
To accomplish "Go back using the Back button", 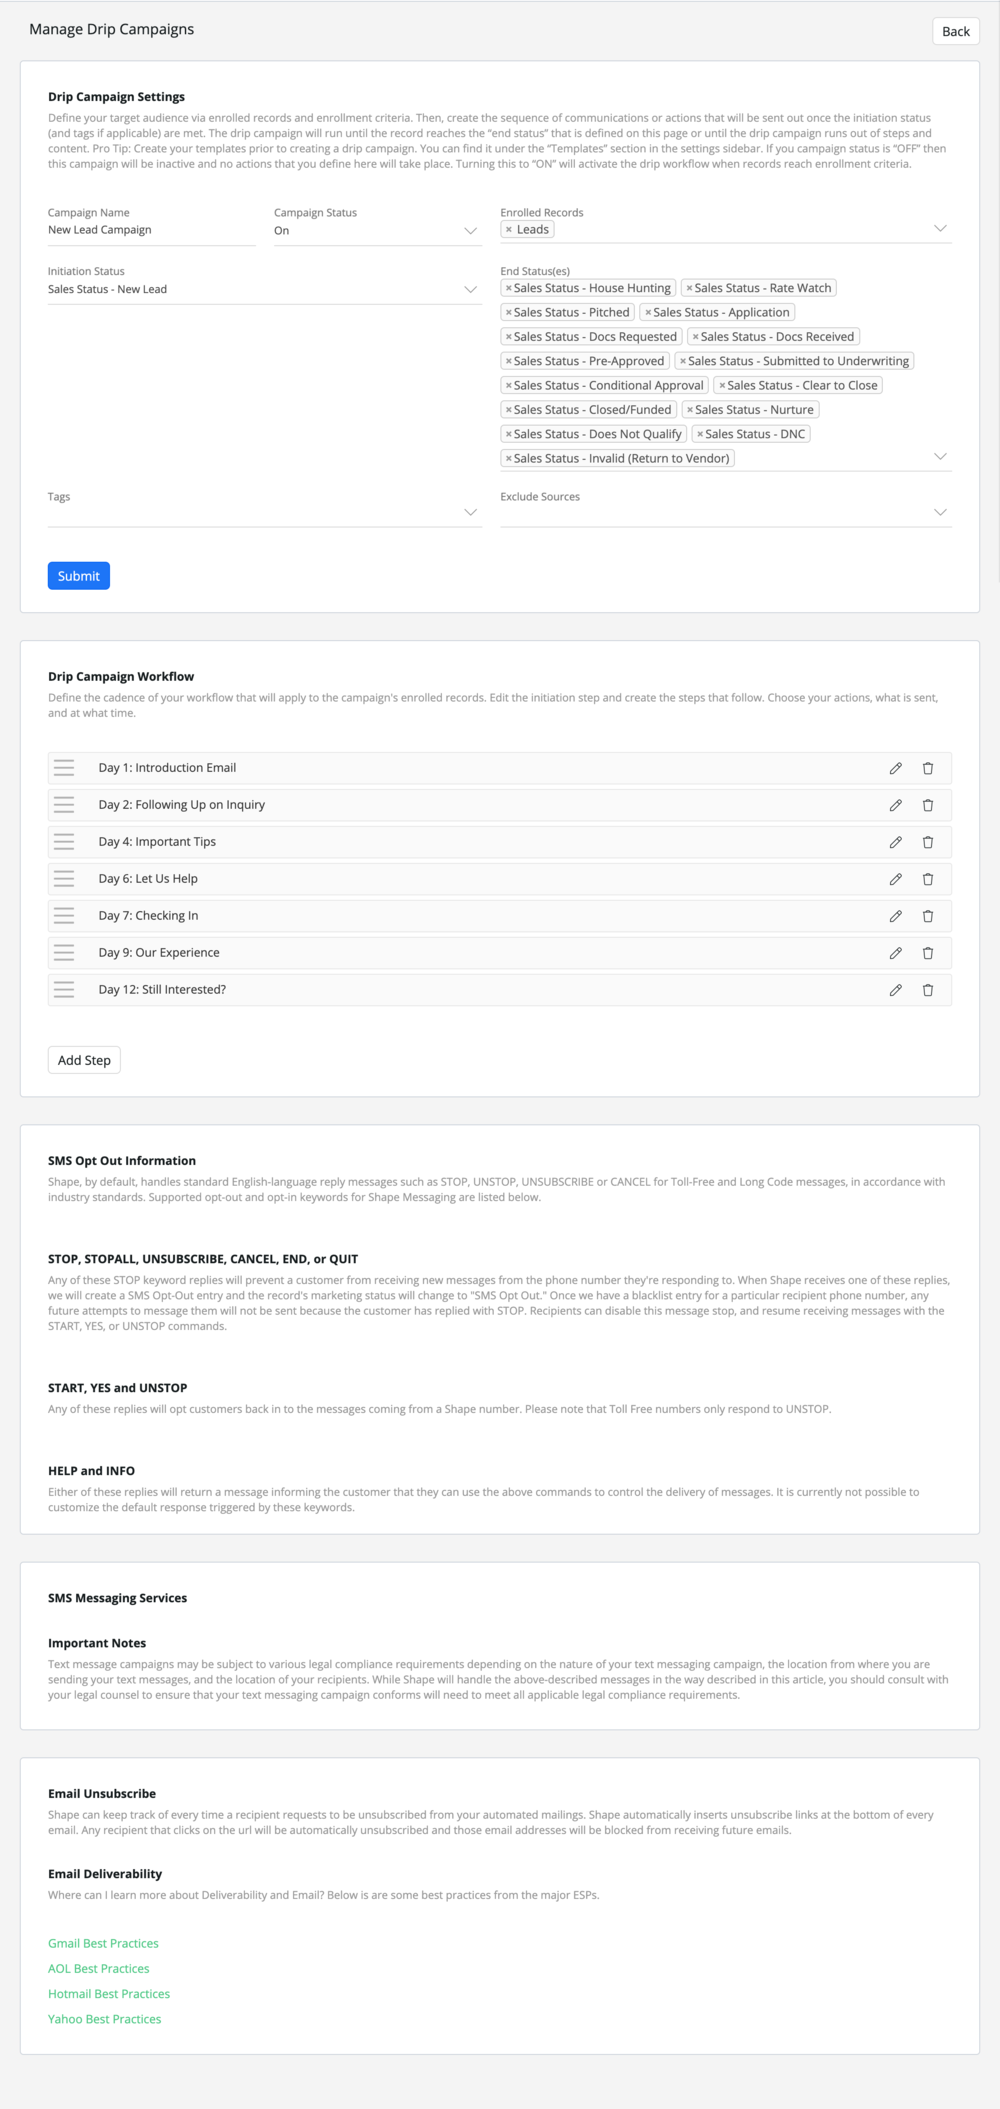I will (956, 31).
